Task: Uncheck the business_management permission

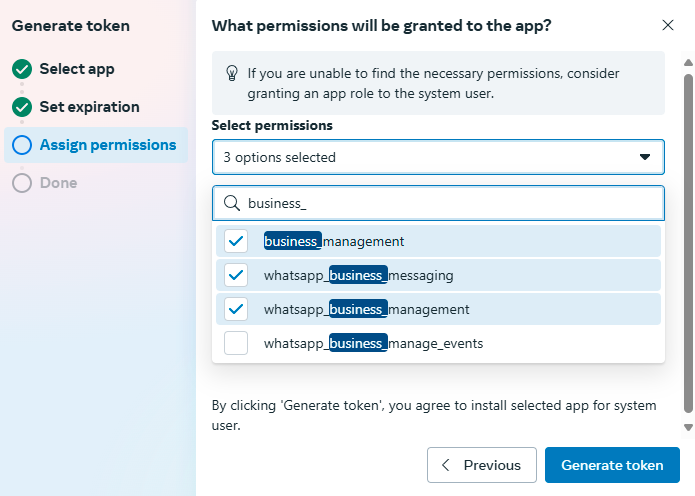Action: 236,241
